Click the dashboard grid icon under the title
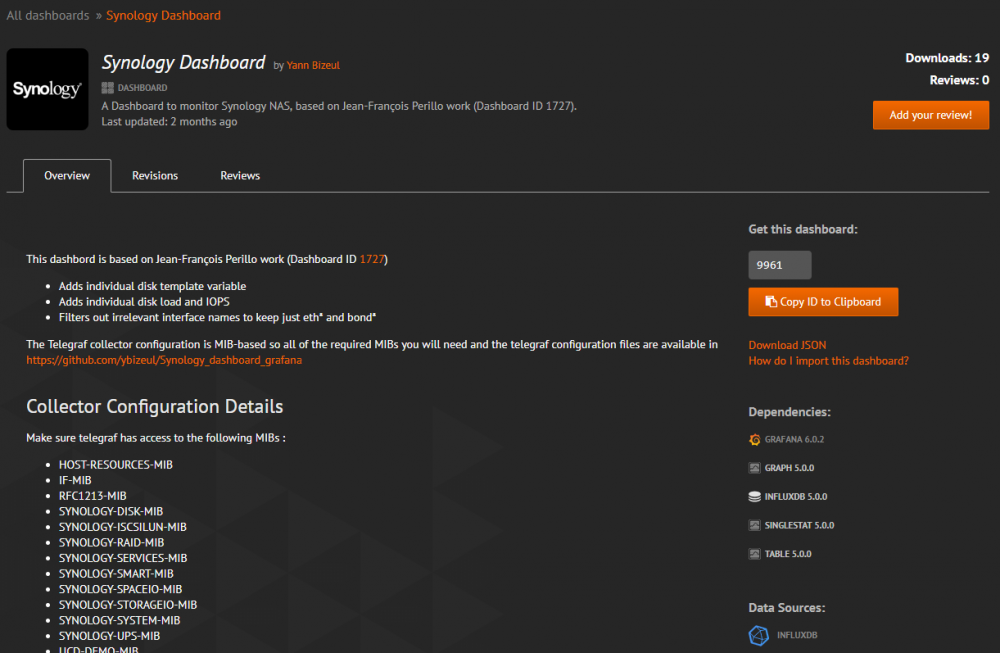Viewport: 1000px width, 653px height. click(107, 88)
